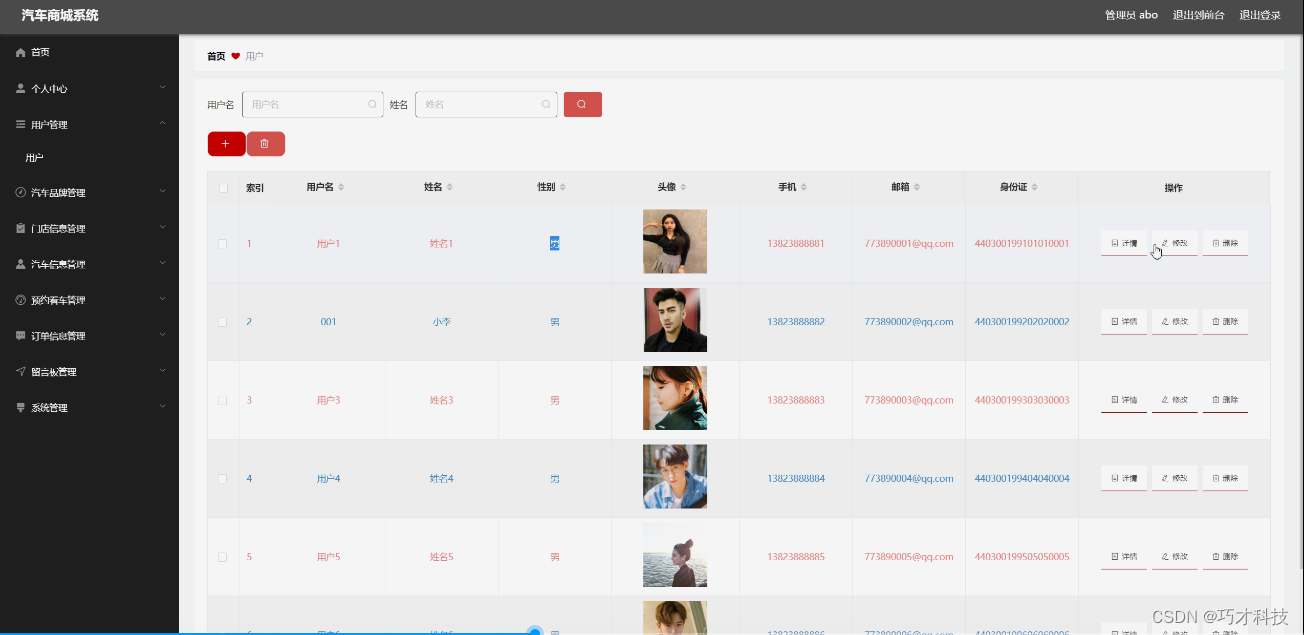Image resolution: width=1304 pixels, height=635 pixels.
Task: Click the red search magnifier button
Action: pos(583,104)
